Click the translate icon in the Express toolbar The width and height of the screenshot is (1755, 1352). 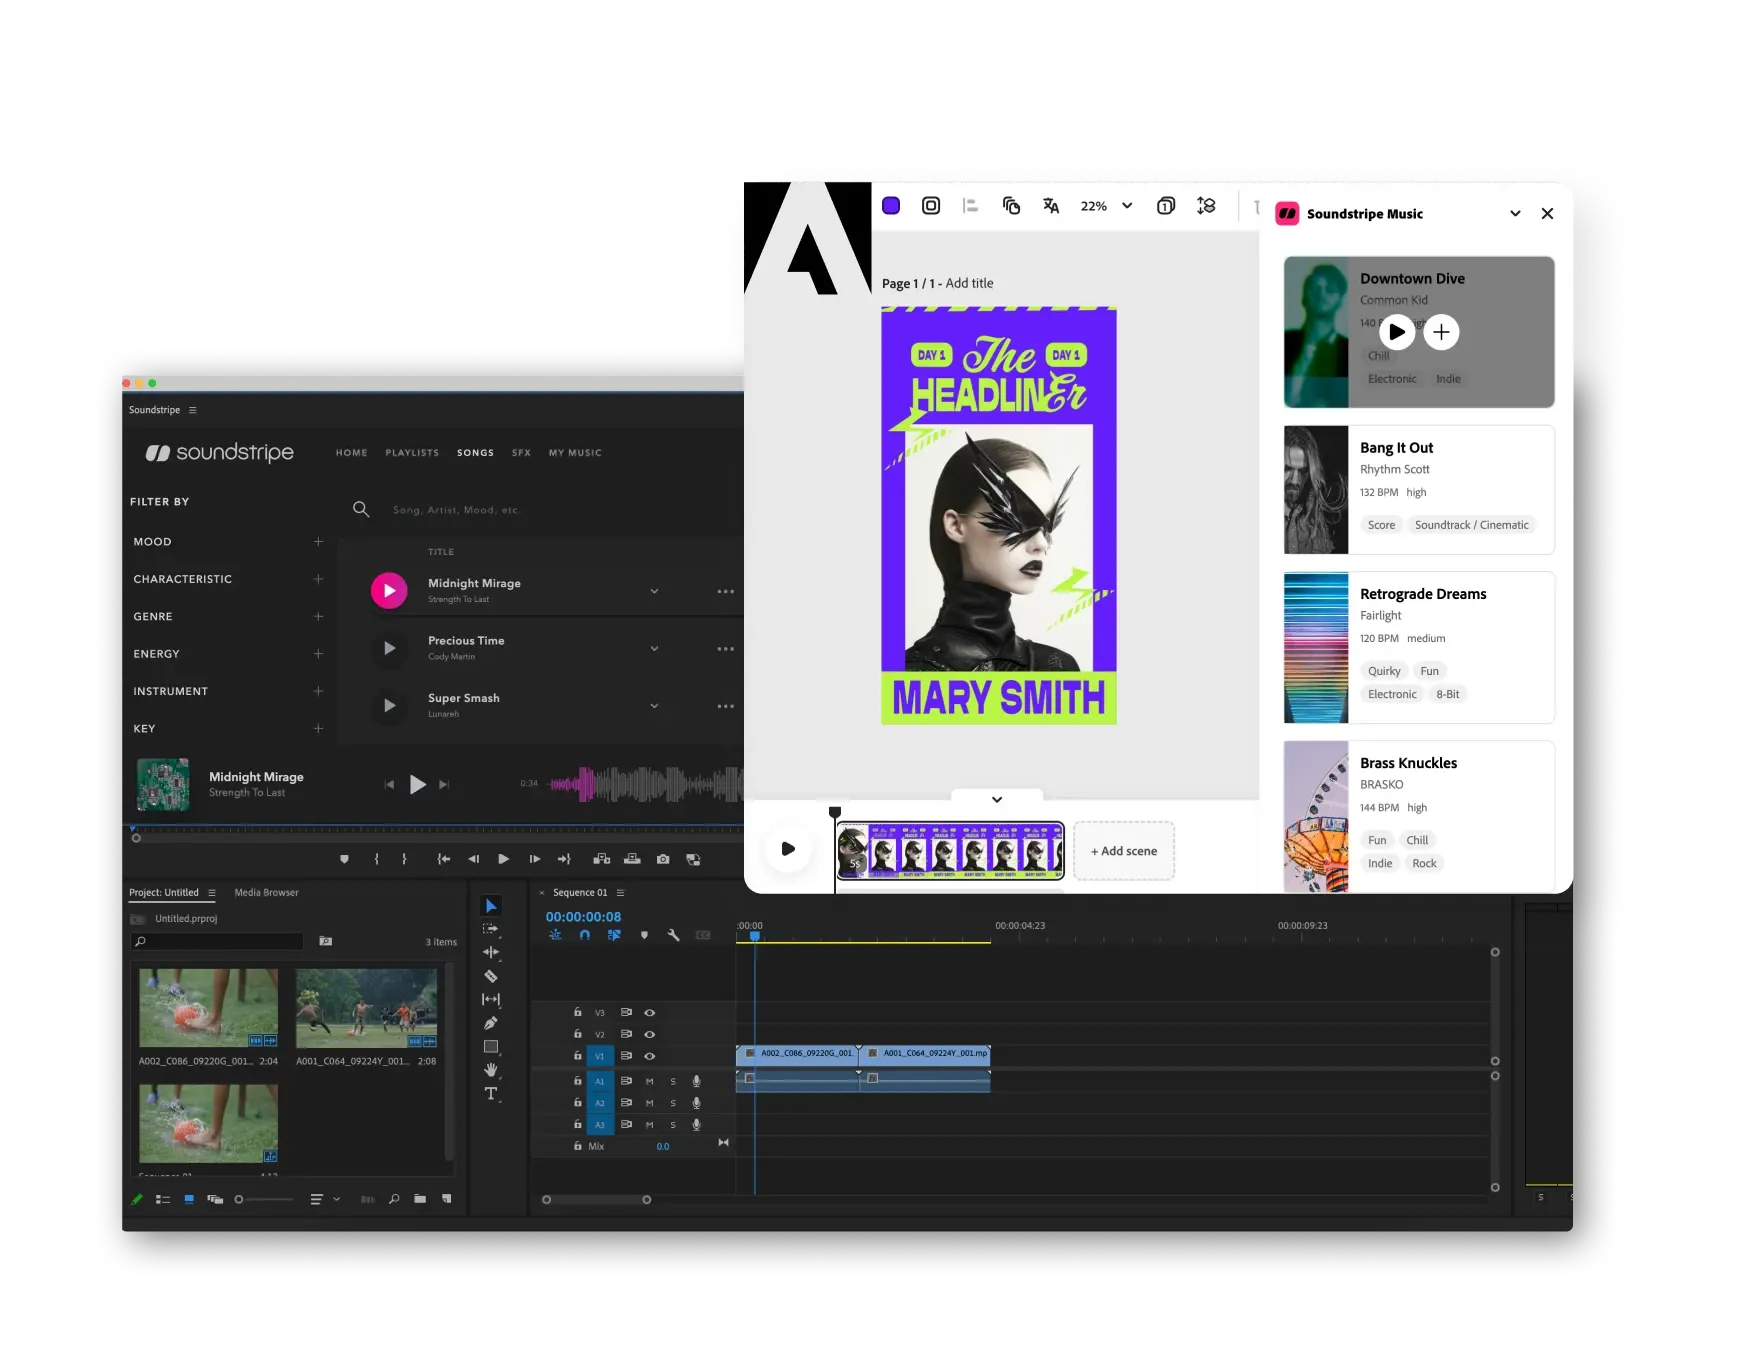tap(1051, 205)
